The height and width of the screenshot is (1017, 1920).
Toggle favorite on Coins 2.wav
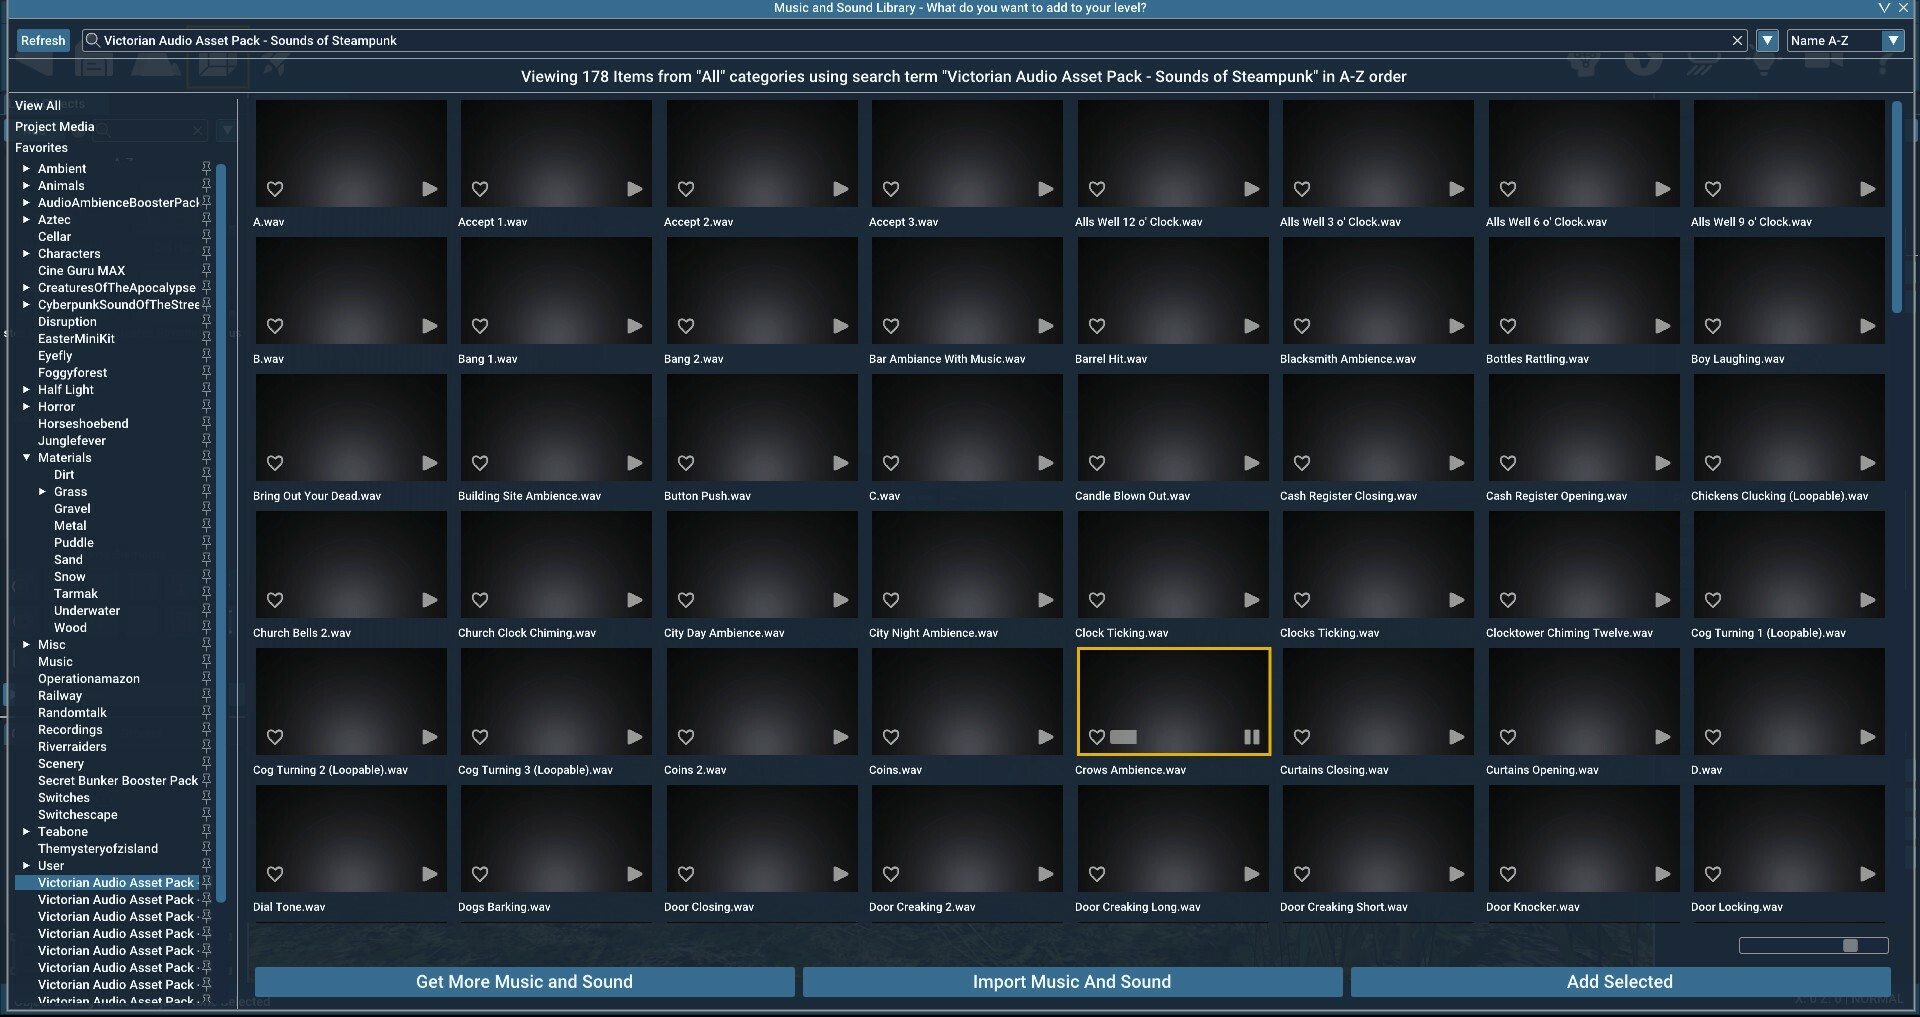tap(686, 737)
